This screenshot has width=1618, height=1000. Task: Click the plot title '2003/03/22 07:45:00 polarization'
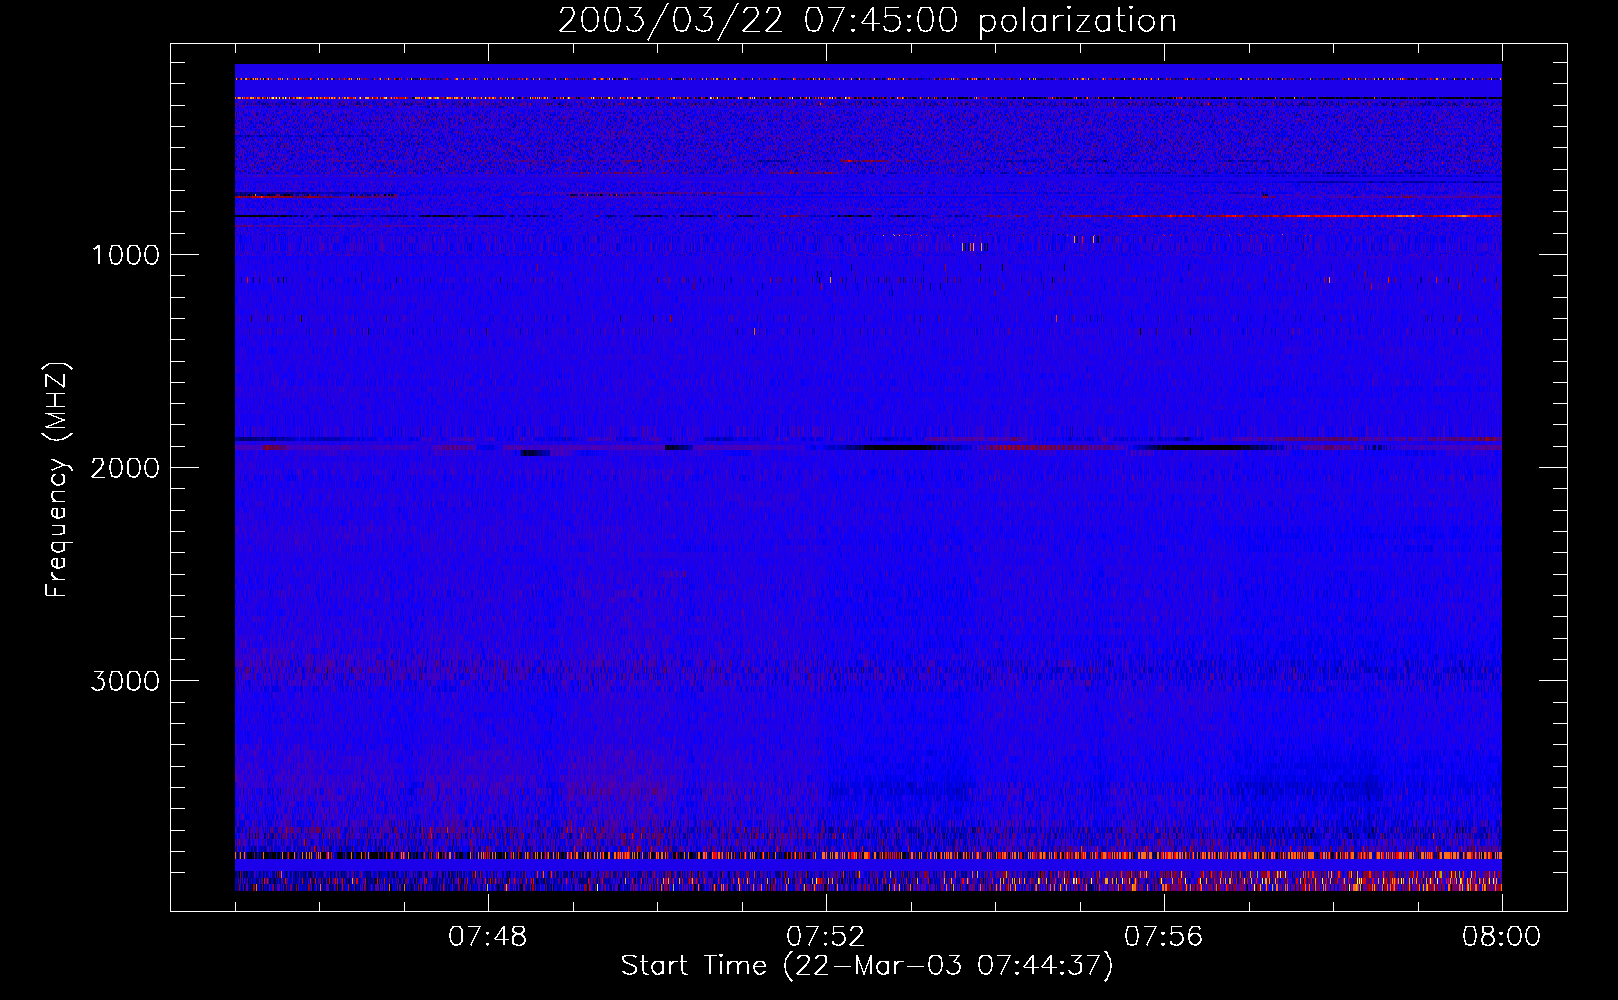point(867,21)
